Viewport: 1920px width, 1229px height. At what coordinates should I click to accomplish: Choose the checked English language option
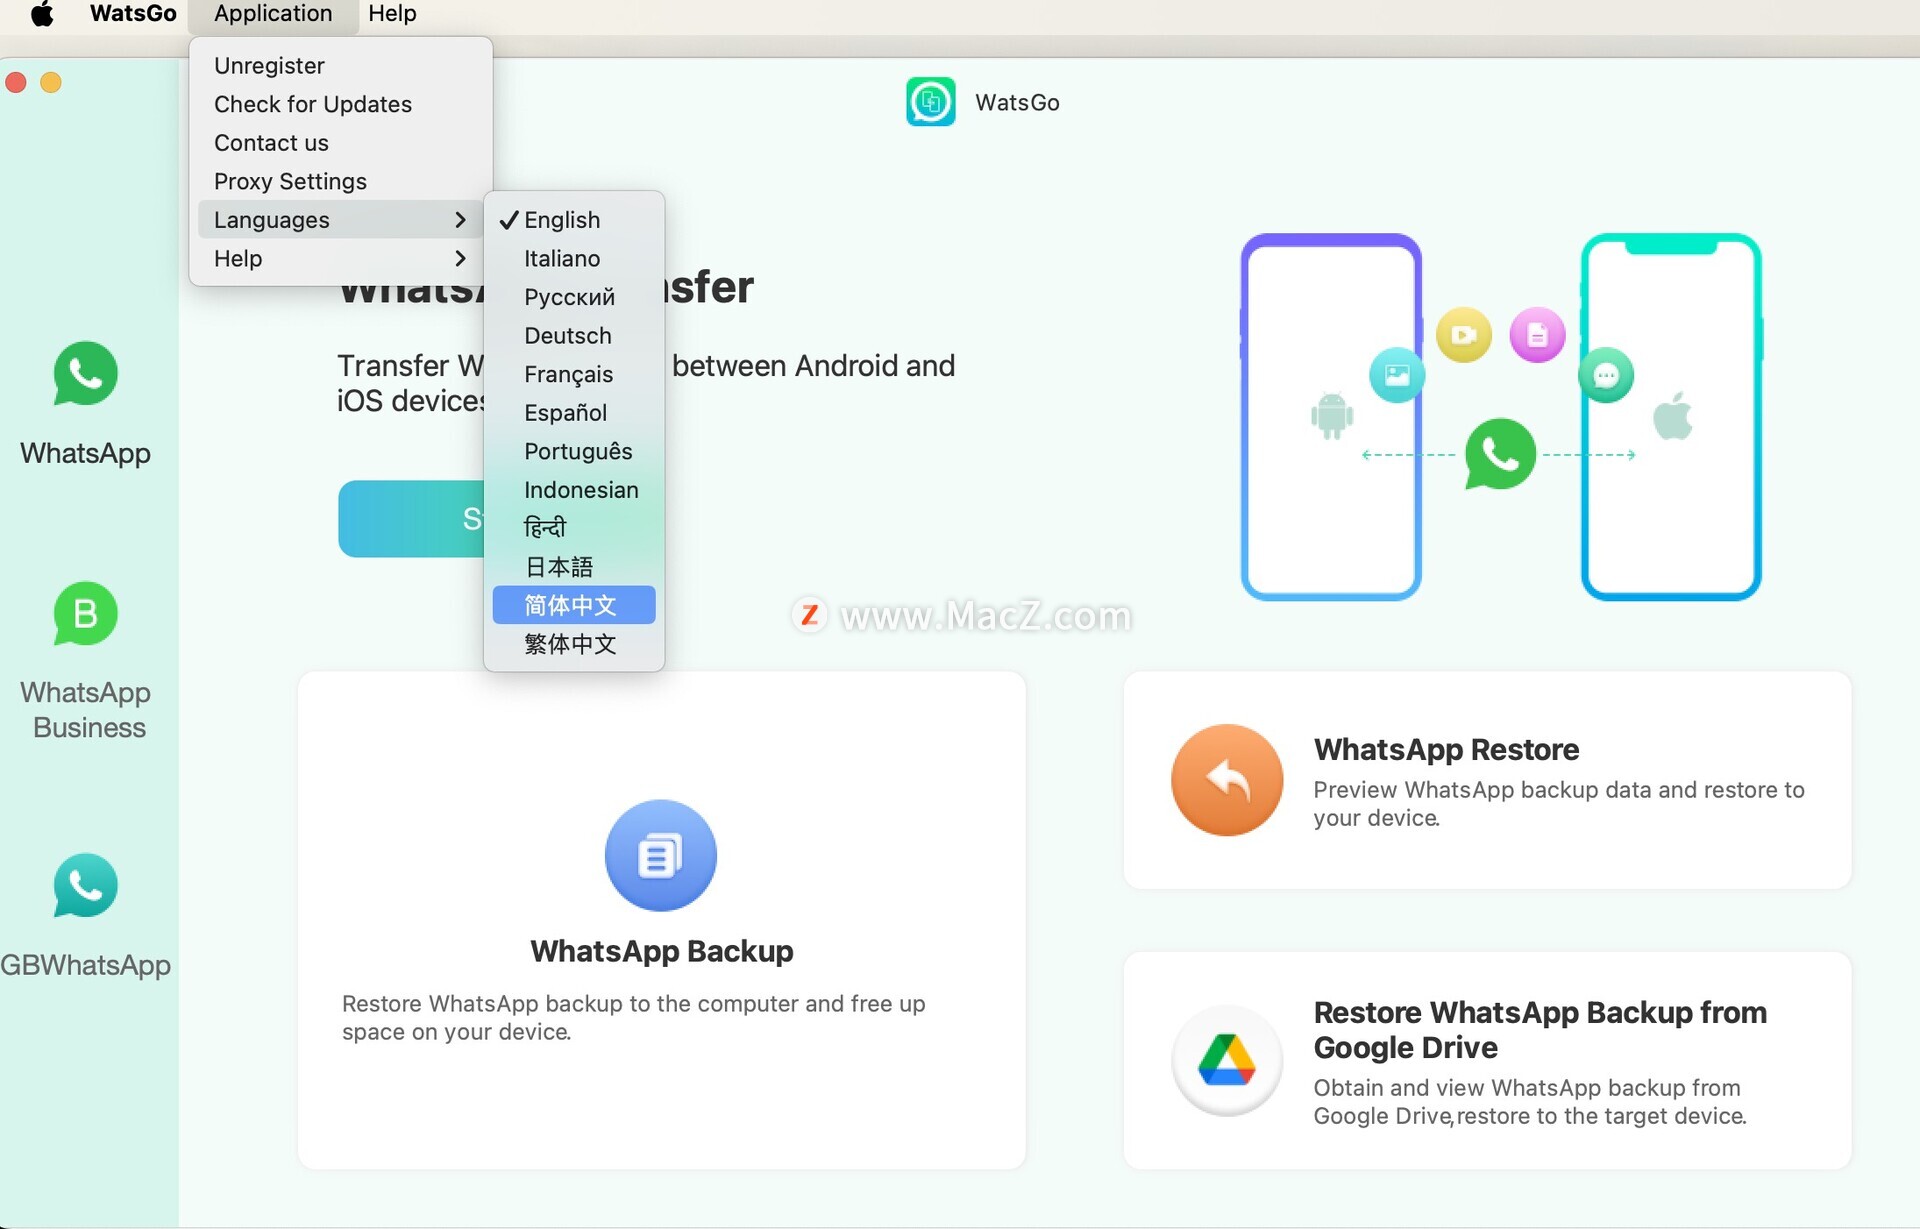click(574, 220)
